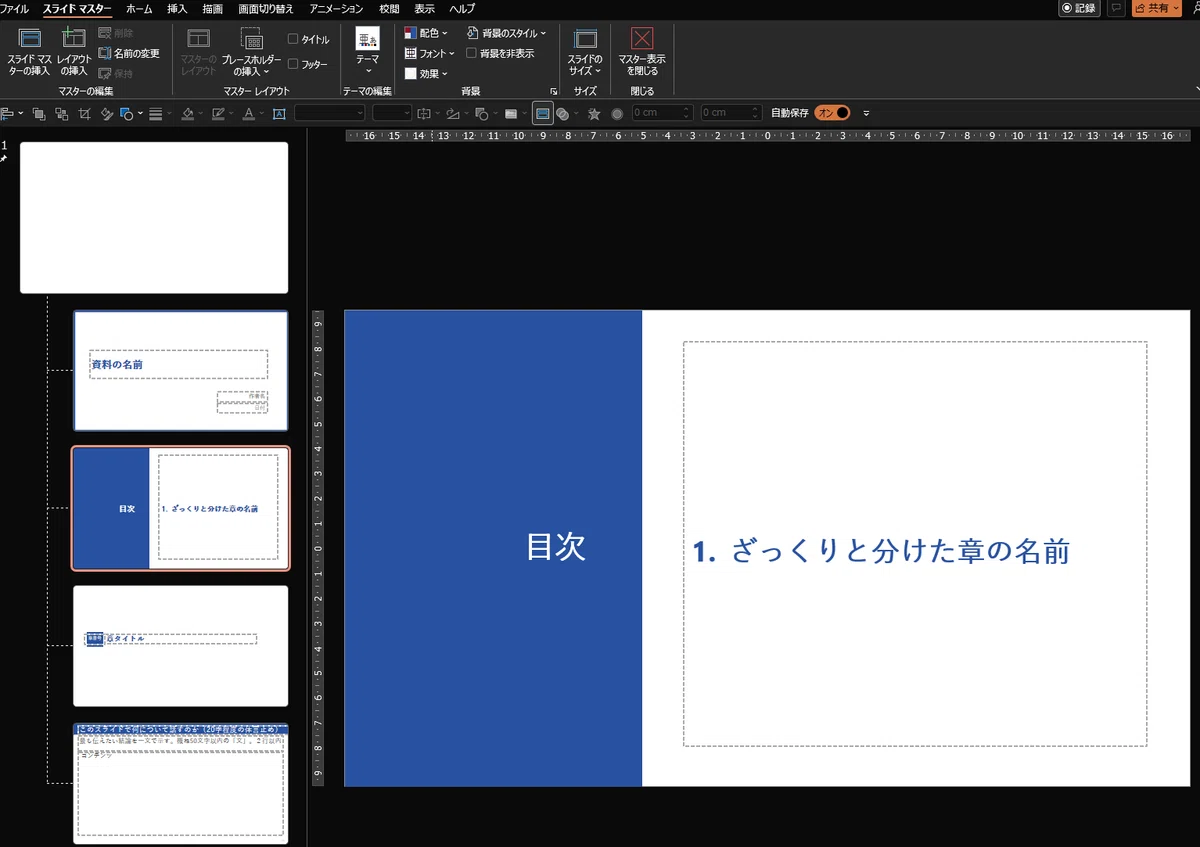Screen dimensions: 1200x847
Task: Open the Colors dropdown (配色)
Action: [x=426, y=33]
